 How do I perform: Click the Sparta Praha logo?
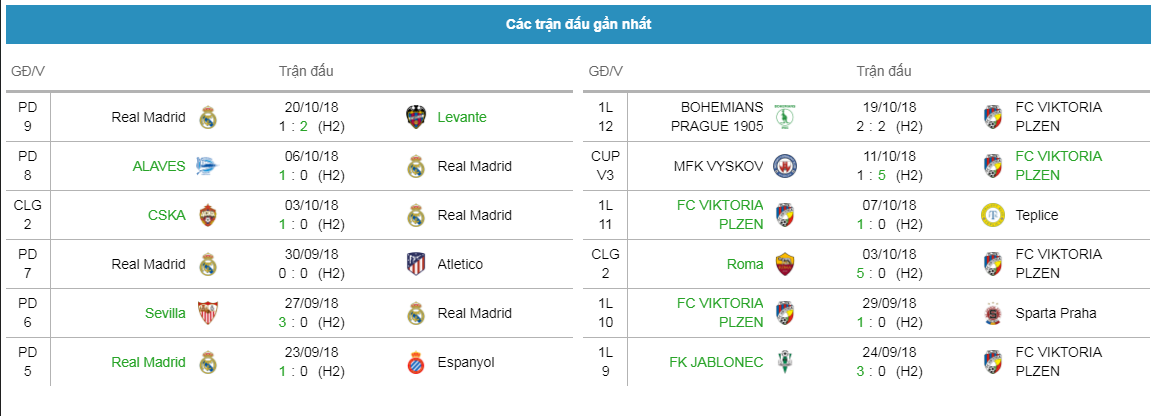tap(994, 313)
